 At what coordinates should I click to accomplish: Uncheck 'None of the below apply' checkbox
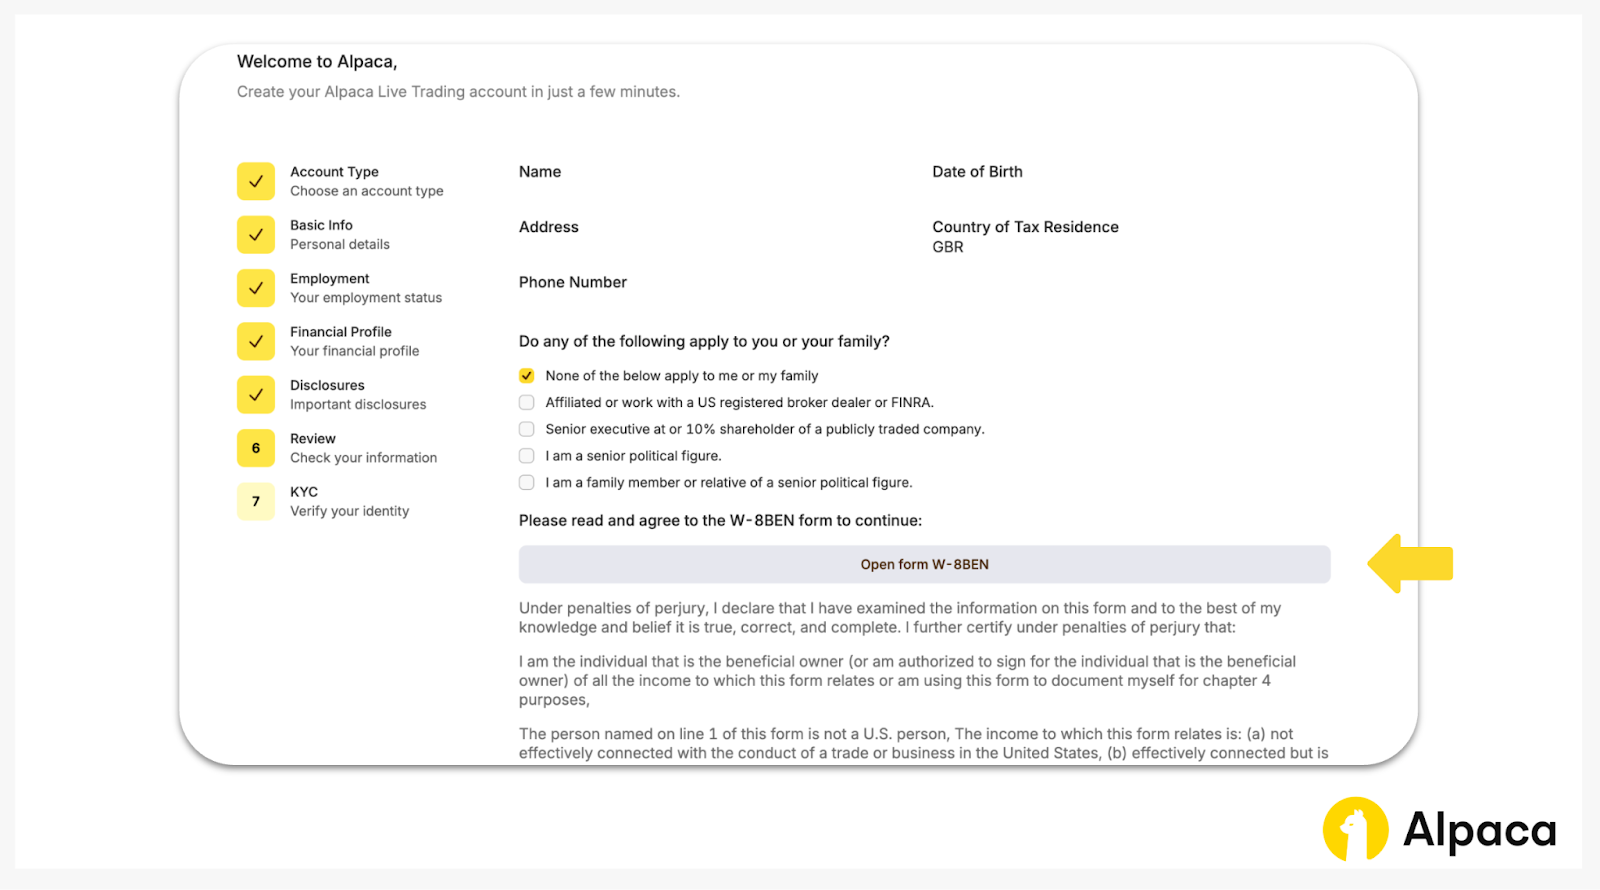click(527, 376)
